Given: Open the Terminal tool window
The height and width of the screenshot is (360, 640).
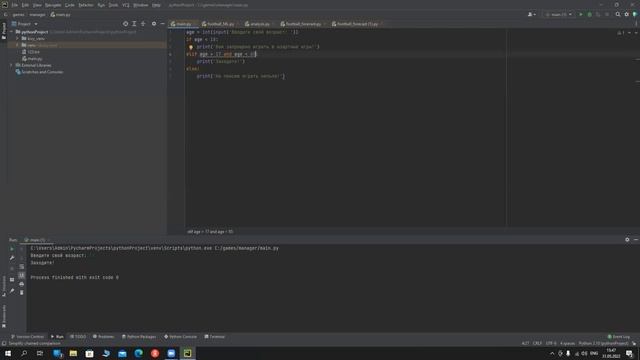Looking at the screenshot, I should (215, 337).
